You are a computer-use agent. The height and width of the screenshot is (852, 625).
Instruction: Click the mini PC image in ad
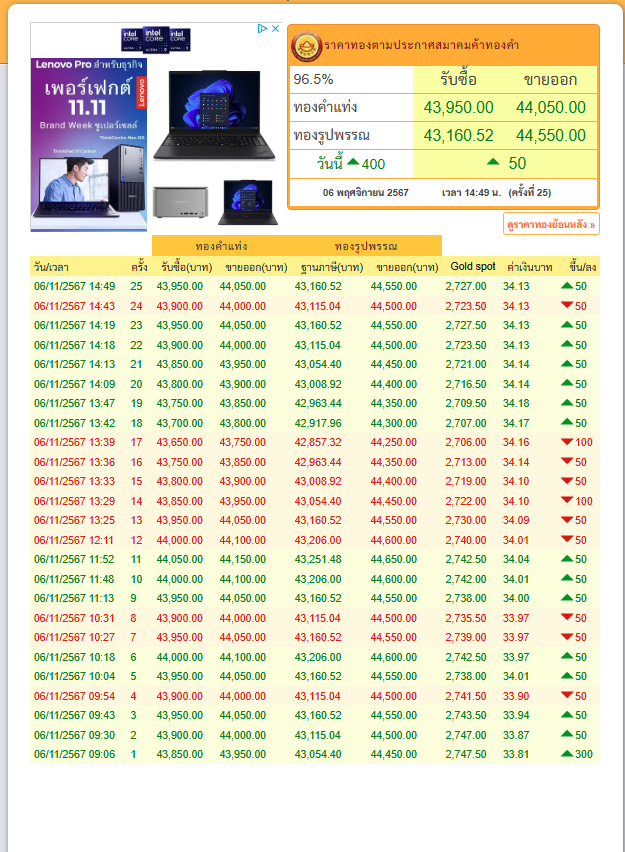(180, 204)
